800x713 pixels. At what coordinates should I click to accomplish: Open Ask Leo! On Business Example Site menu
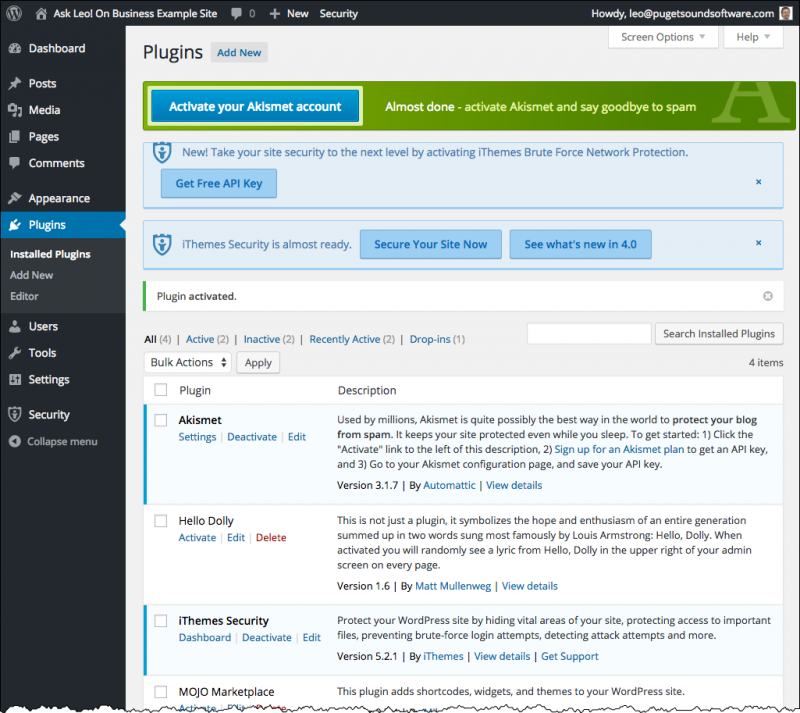point(135,14)
